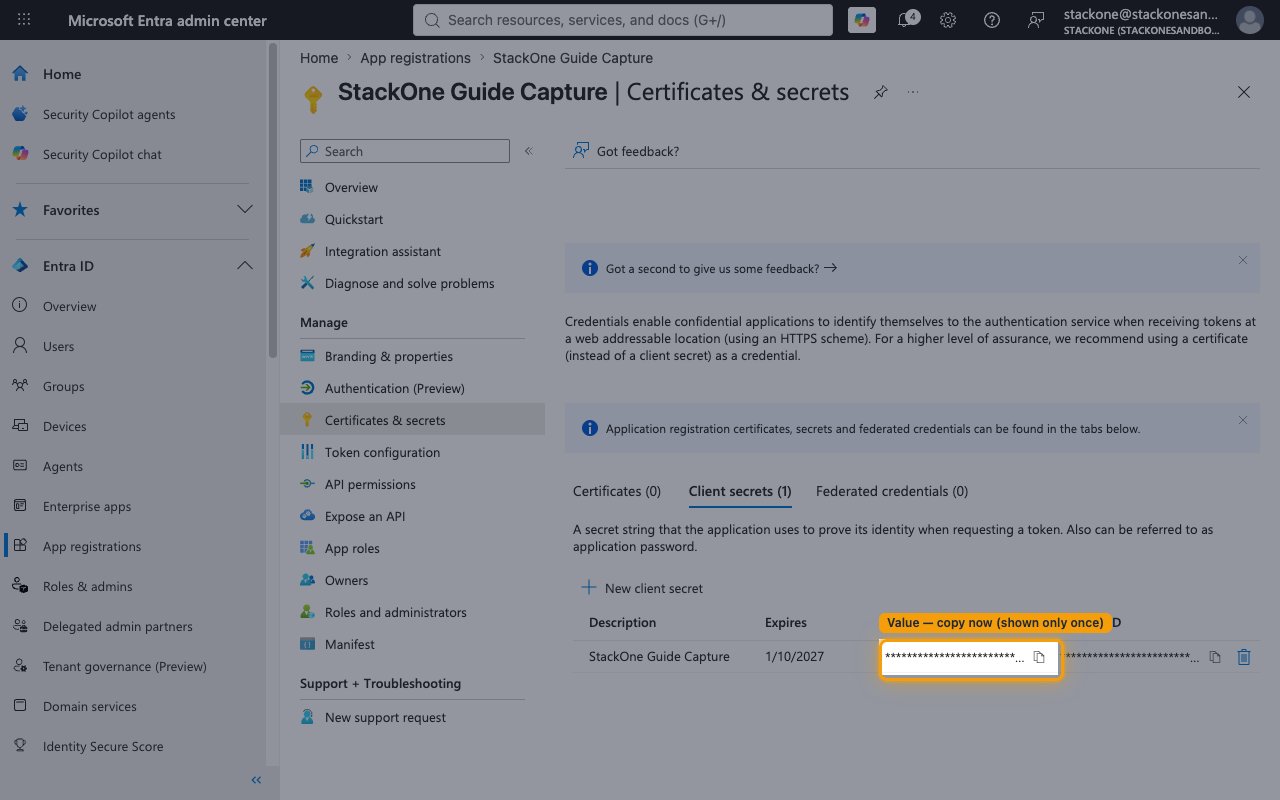Focus the global search box
The height and width of the screenshot is (800, 1280).
coord(623,20)
